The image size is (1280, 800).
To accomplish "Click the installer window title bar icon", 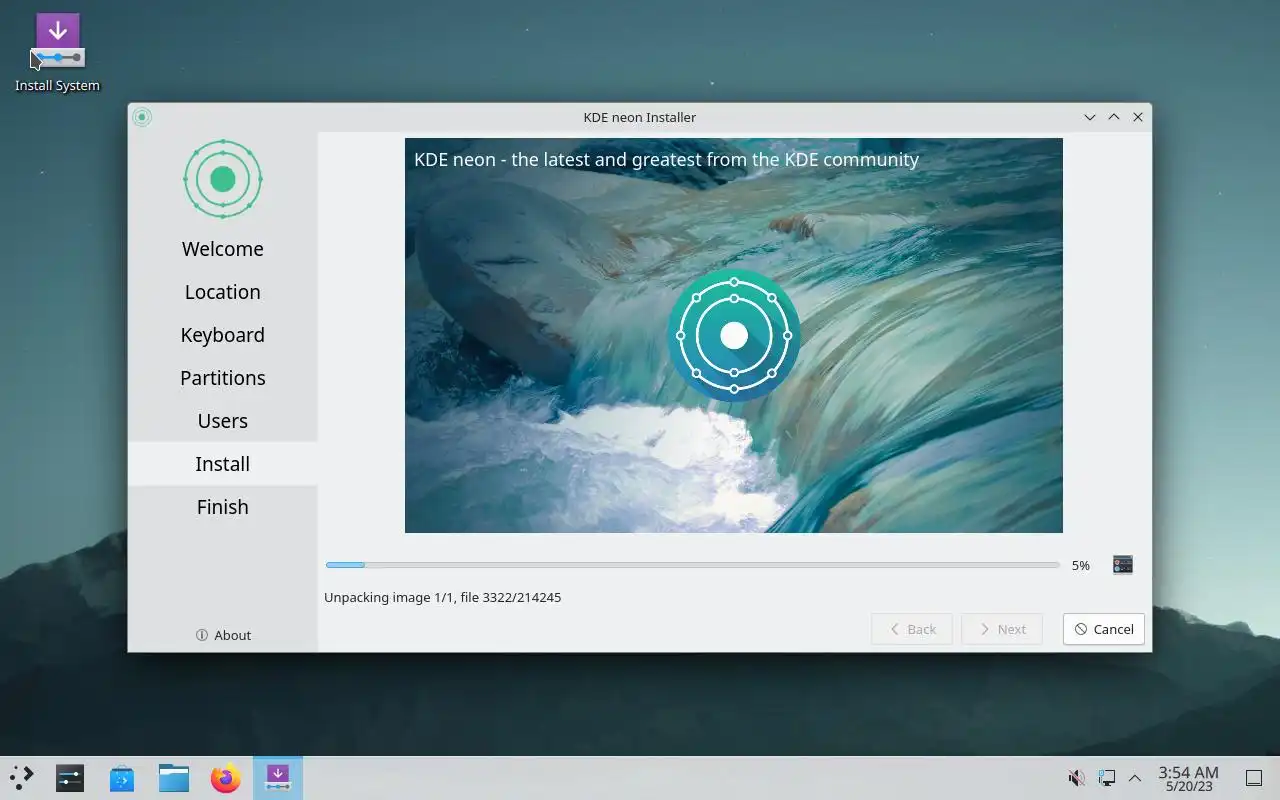I will pos(142,117).
